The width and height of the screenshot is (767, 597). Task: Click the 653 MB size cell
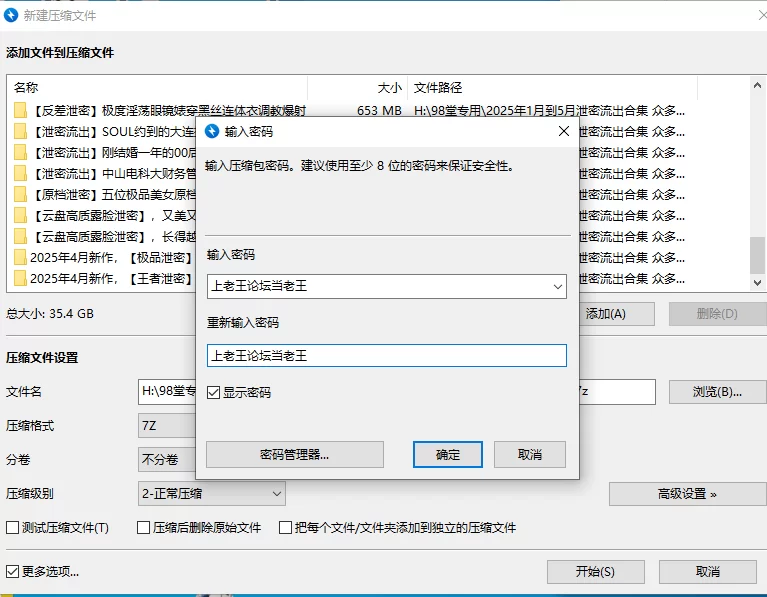coord(379,111)
